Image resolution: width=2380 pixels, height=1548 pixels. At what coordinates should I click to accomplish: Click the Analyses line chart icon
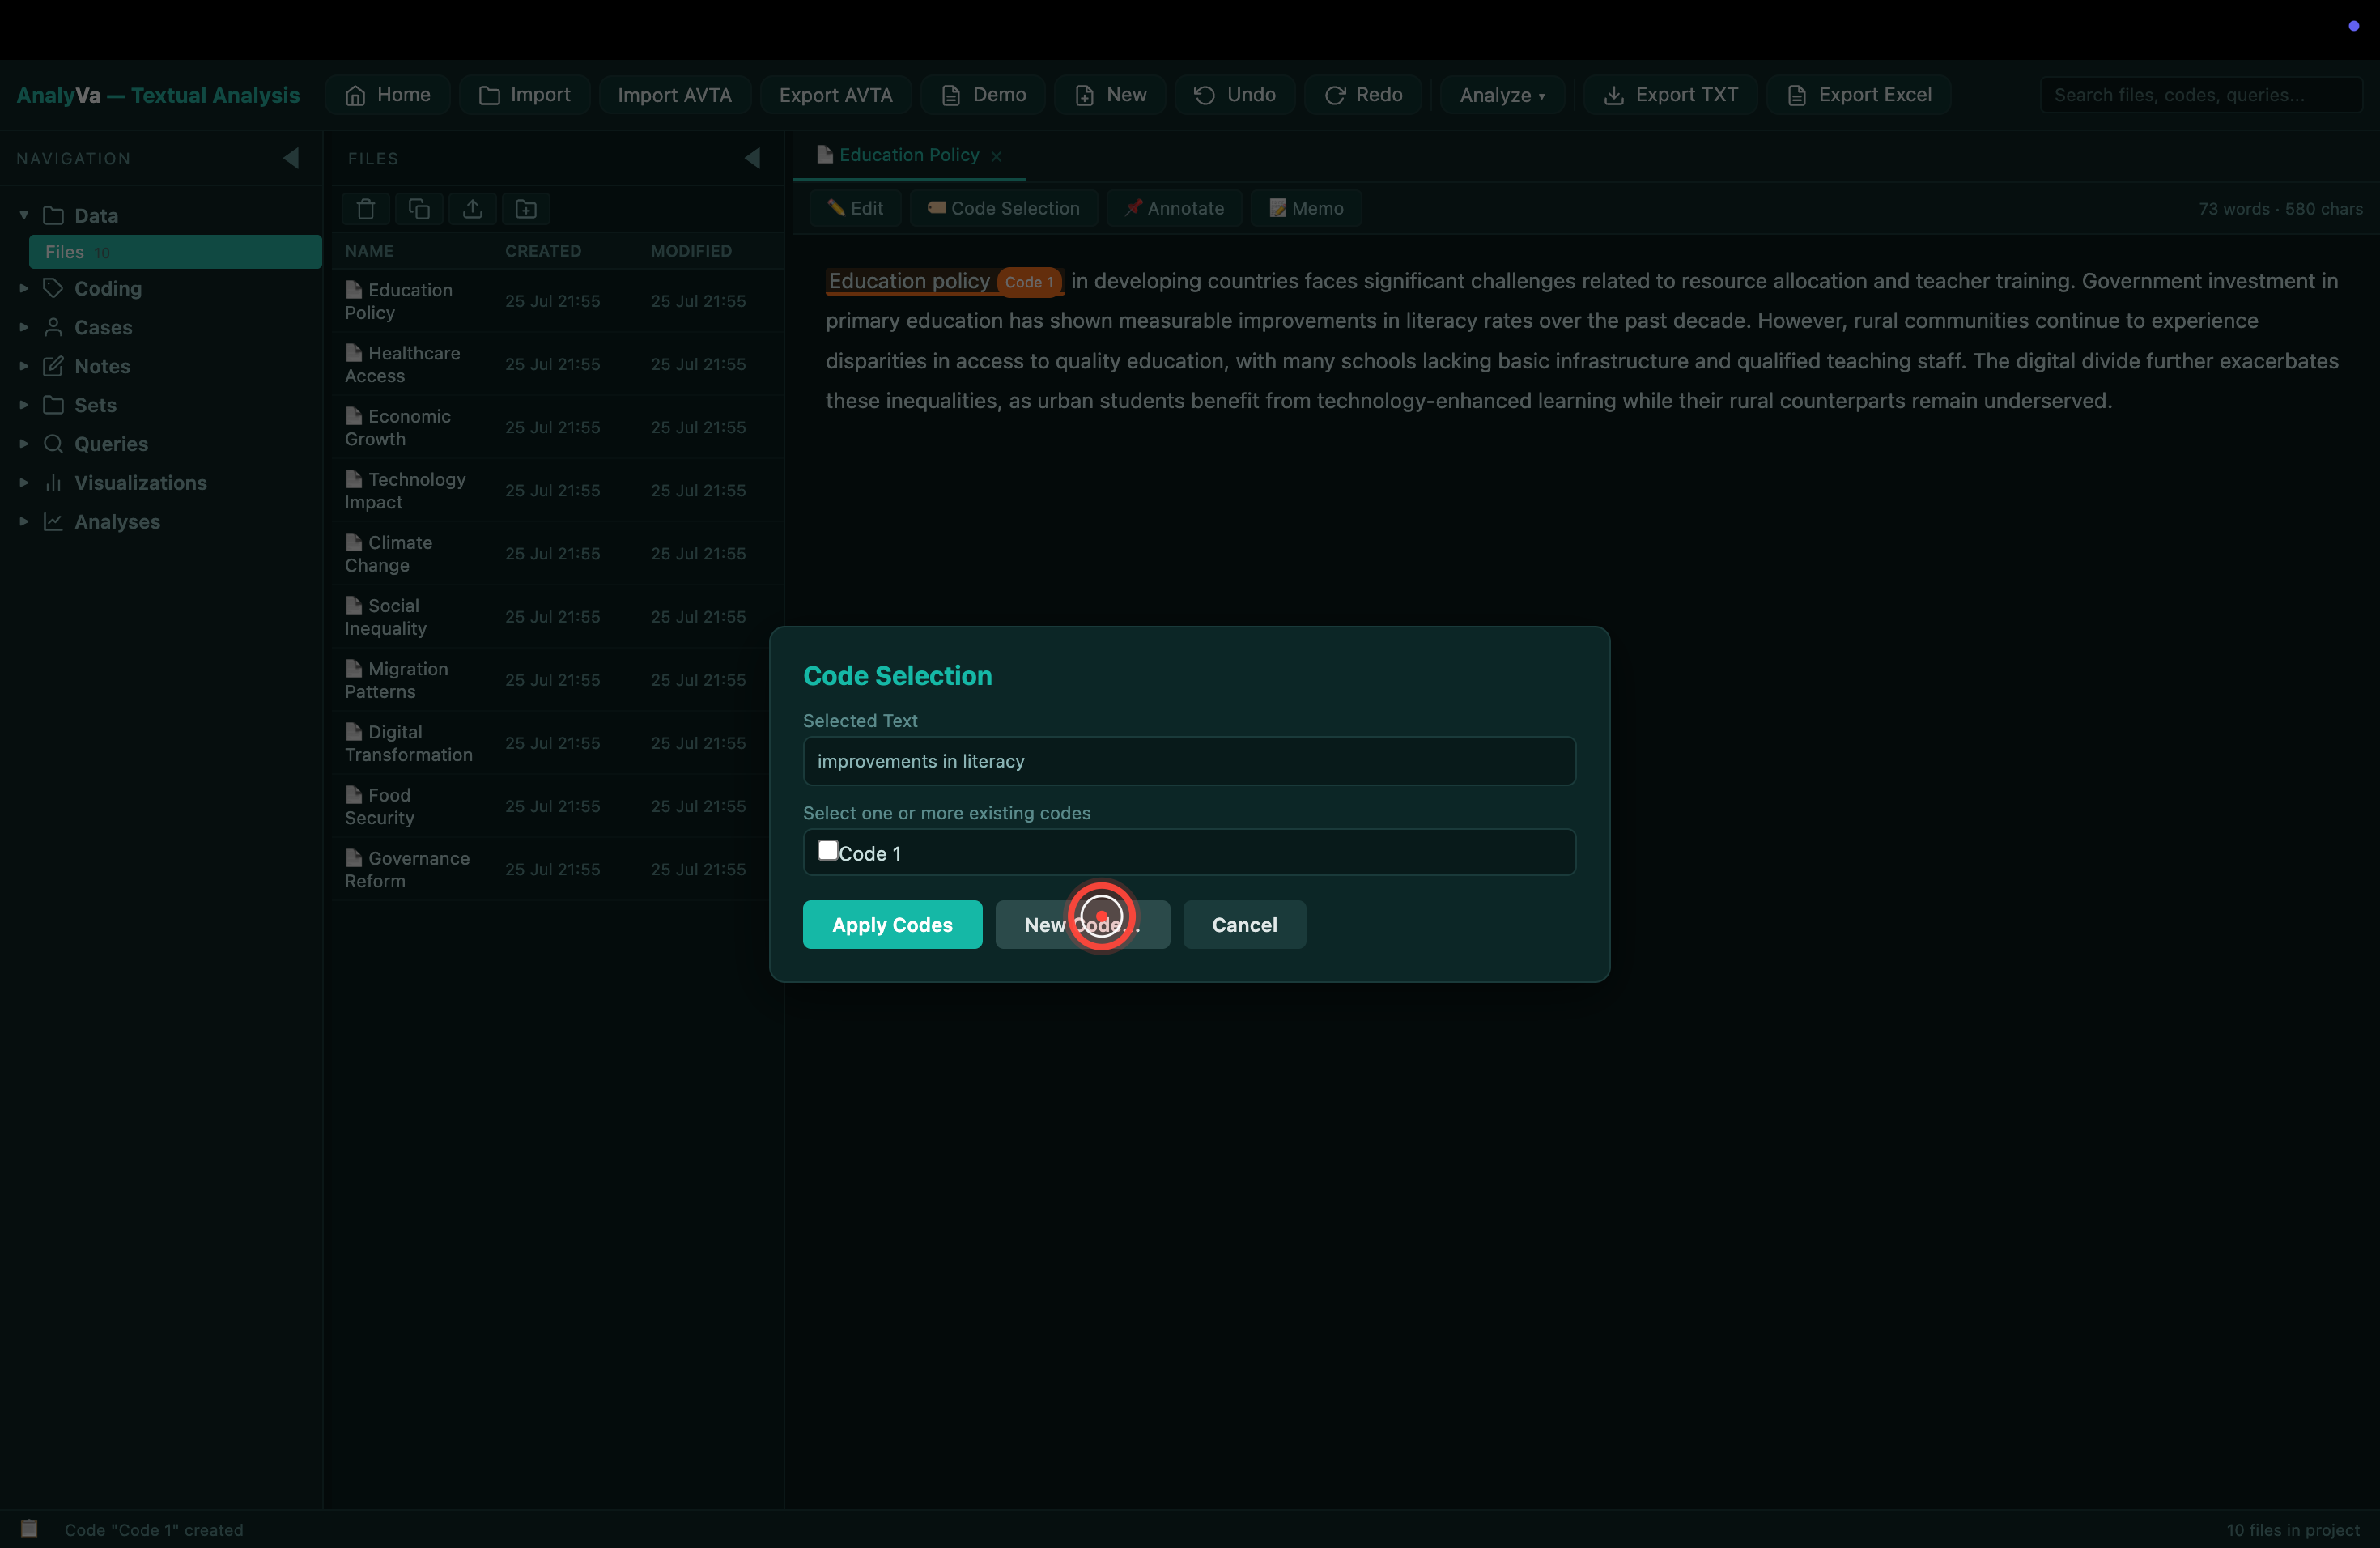(x=54, y=522)
